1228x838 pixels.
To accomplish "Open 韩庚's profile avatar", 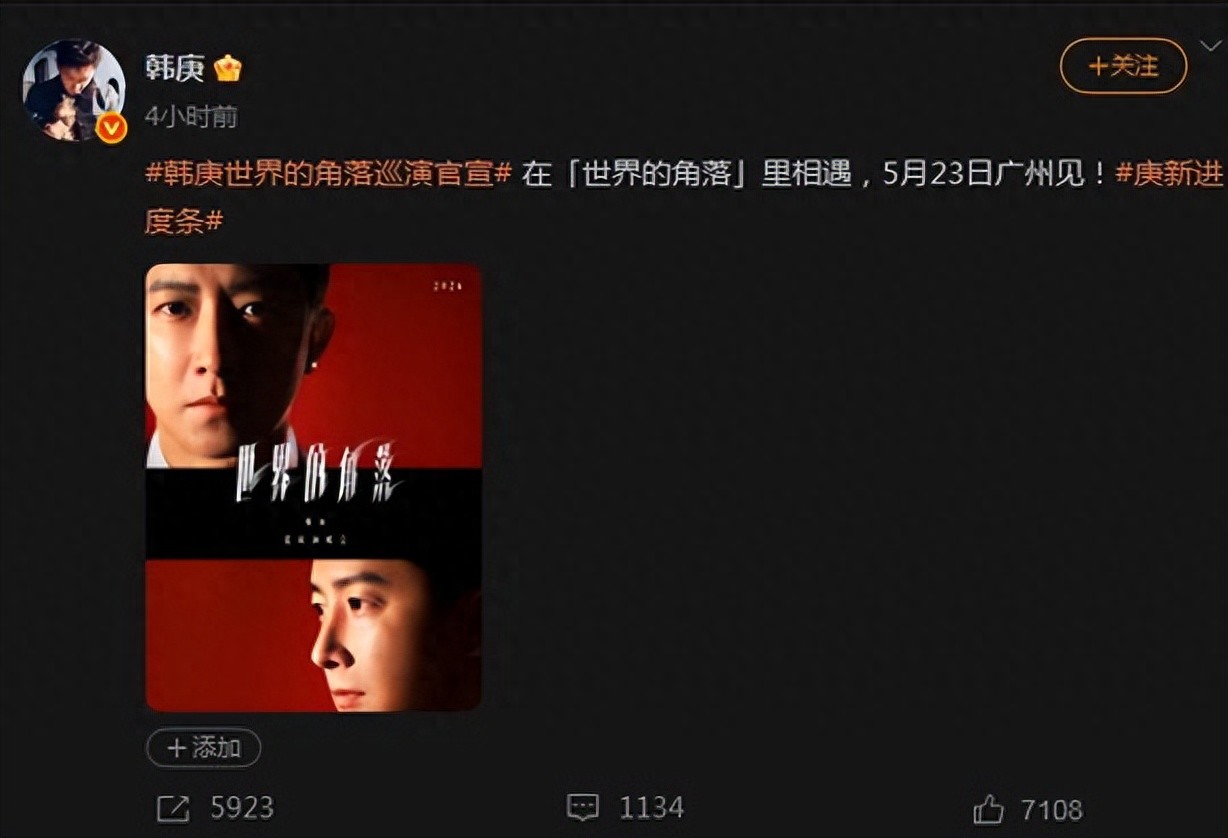I will tap(73, 89).
